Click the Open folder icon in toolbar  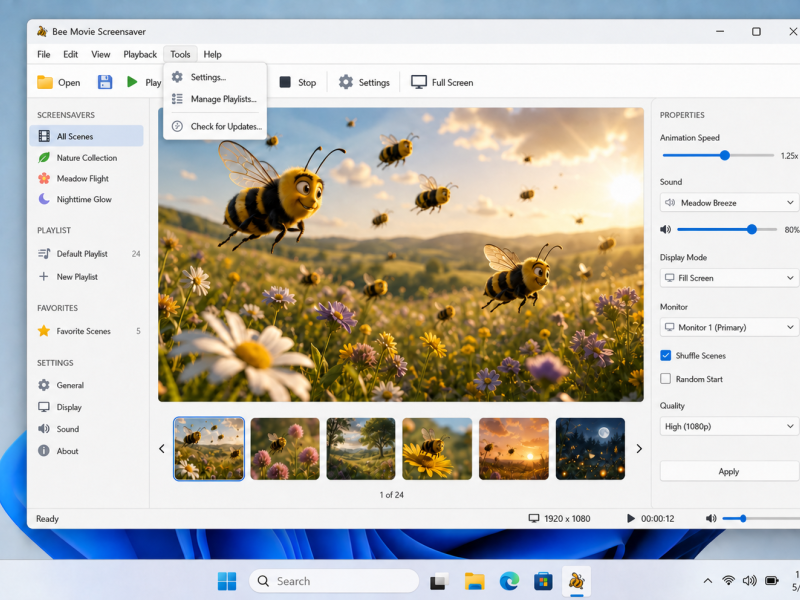click(x=45, y=82)
